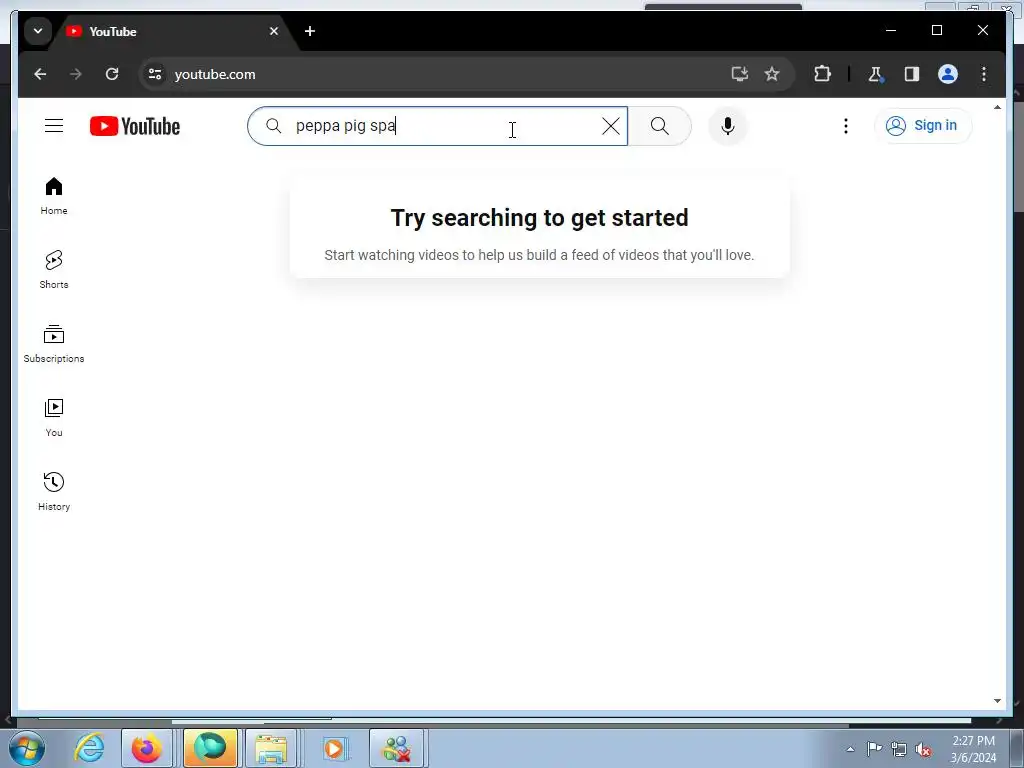Click the vertical scrollbar up arrow

997,106
